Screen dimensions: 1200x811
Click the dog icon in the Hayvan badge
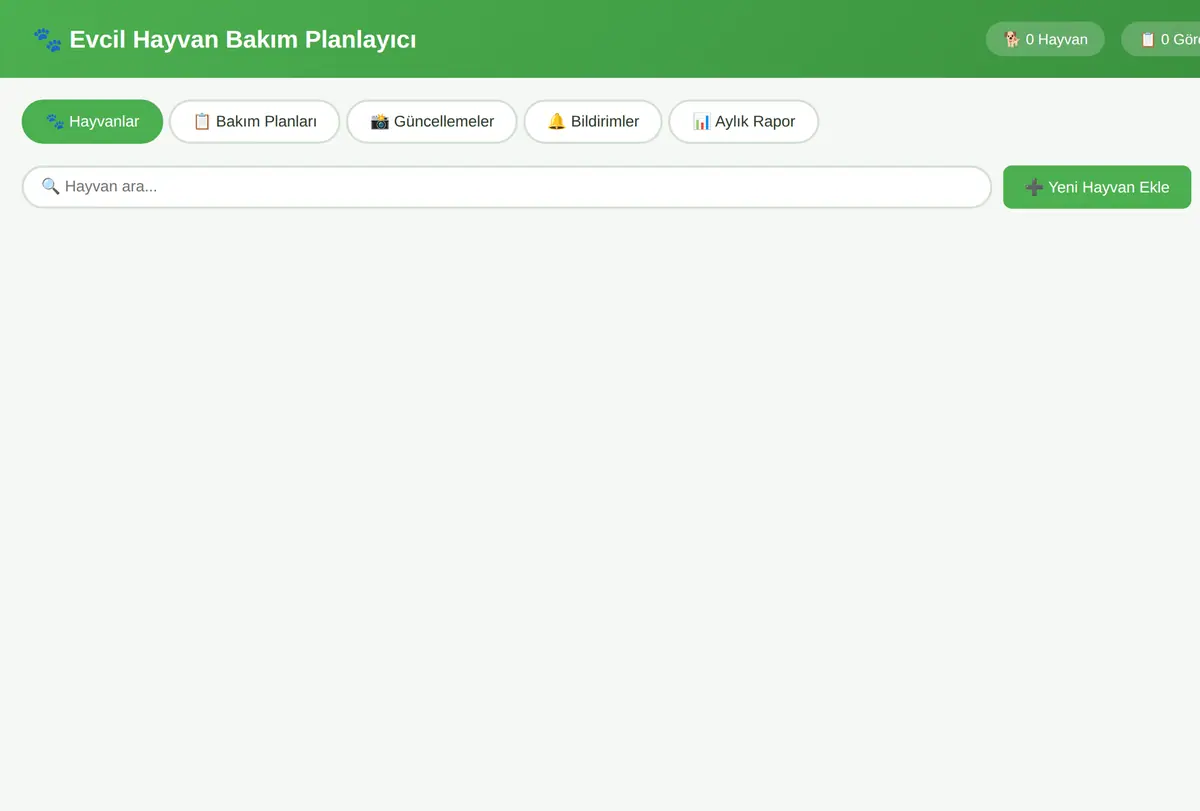coord(1012,39)
